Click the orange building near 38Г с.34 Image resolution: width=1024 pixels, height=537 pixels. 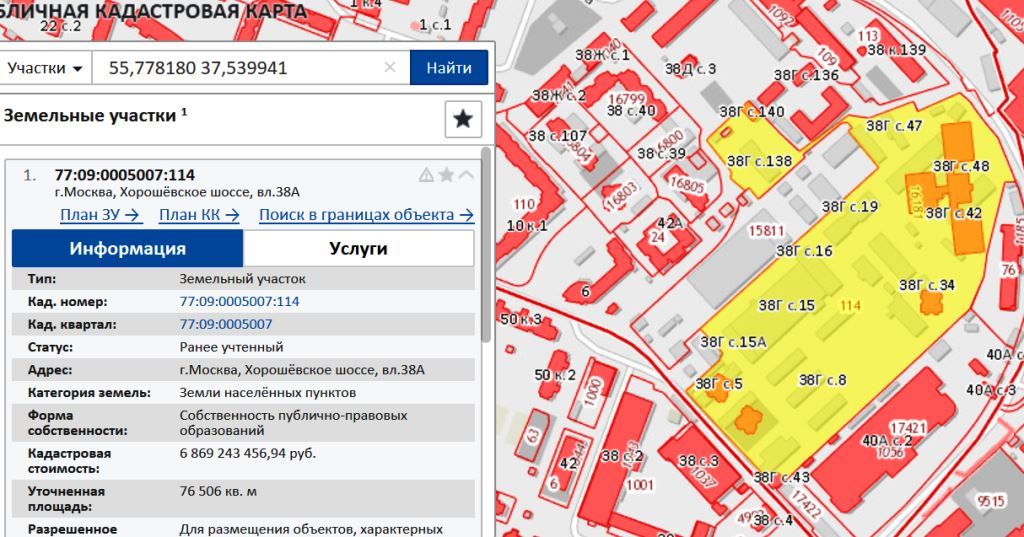point(932,302)
